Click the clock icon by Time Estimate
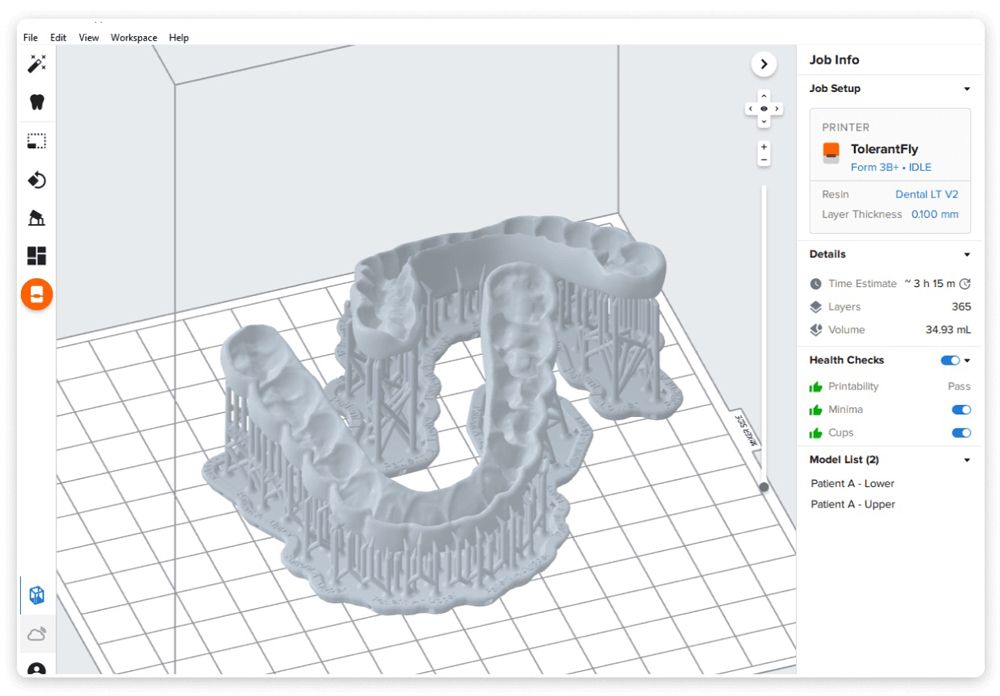 (816, 284)
